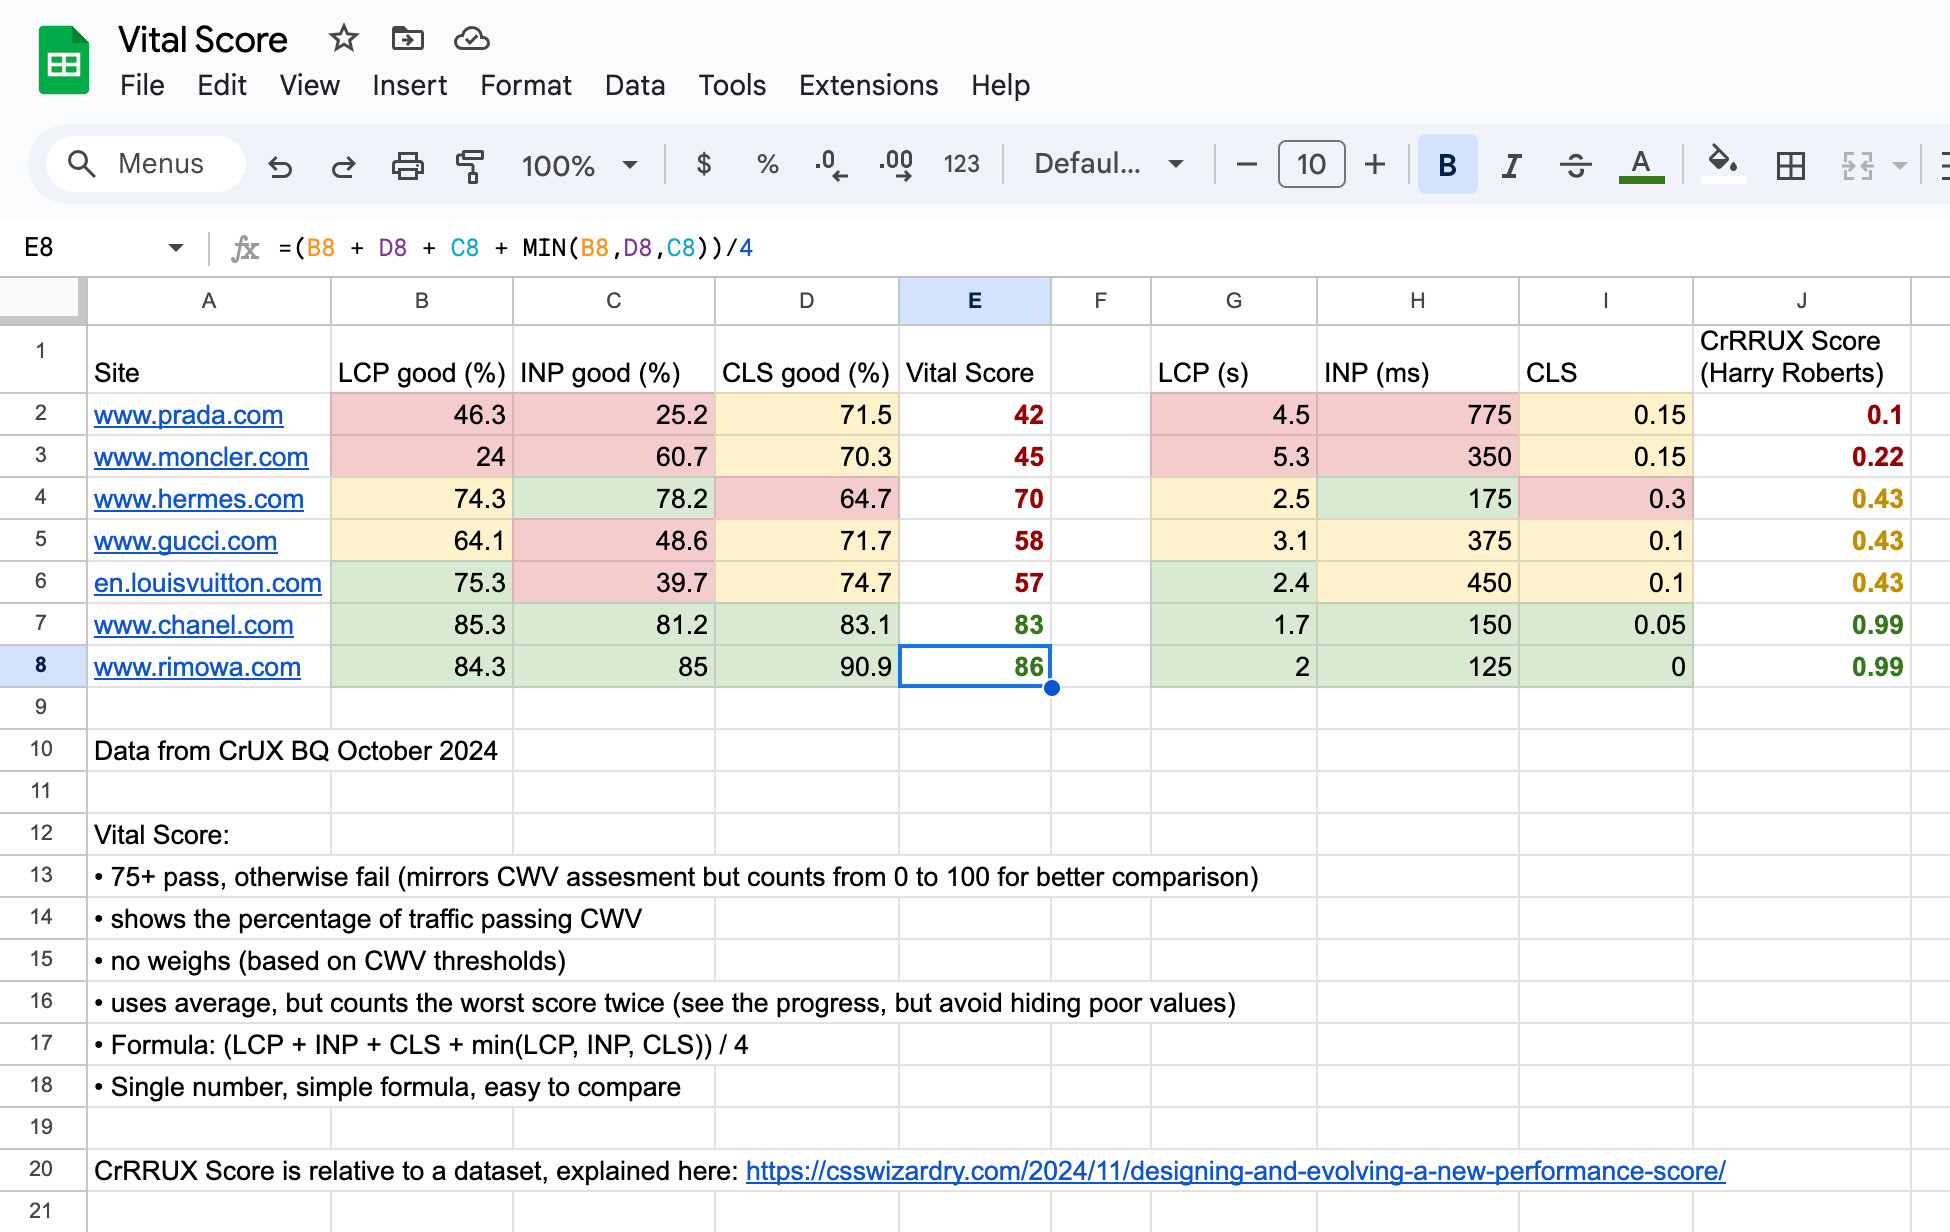Screen dimensions: 1950x1232
Task: Select the Chanel Vital Score 83
Action: click(975, 624)
